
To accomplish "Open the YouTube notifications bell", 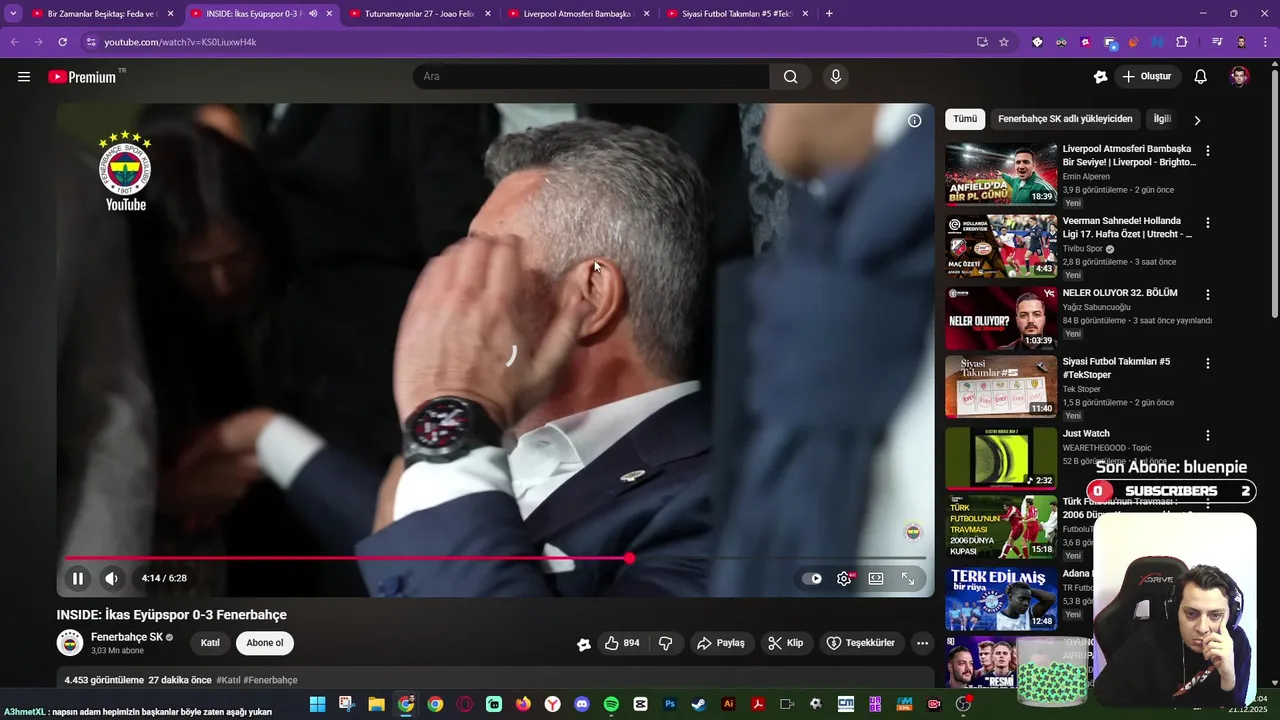I will (x=1201, y=76).
